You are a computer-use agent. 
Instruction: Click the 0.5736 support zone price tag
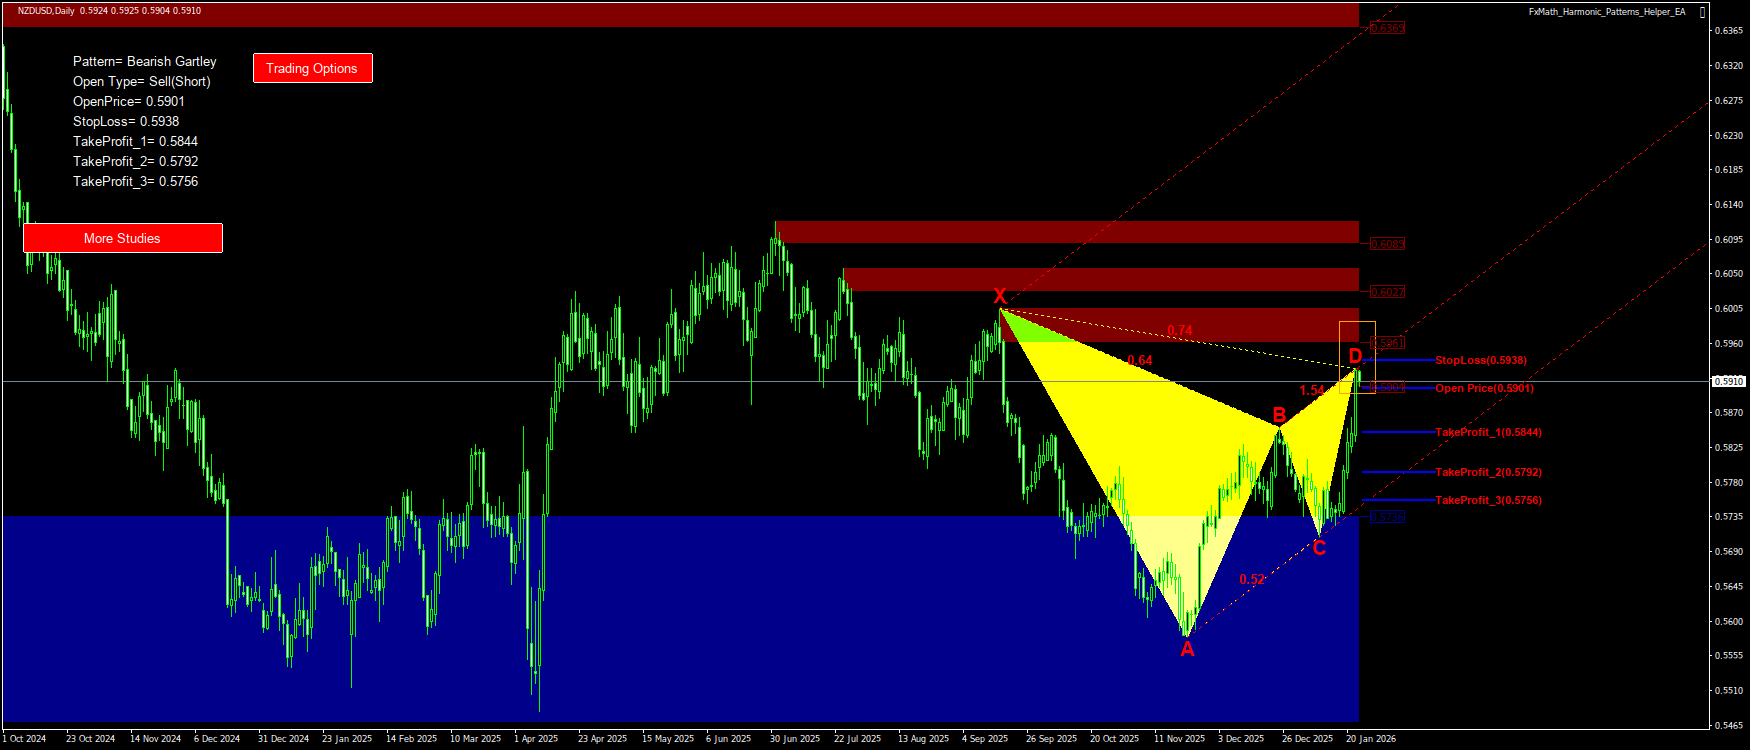pyautogui.click(x=1388, y=517)
